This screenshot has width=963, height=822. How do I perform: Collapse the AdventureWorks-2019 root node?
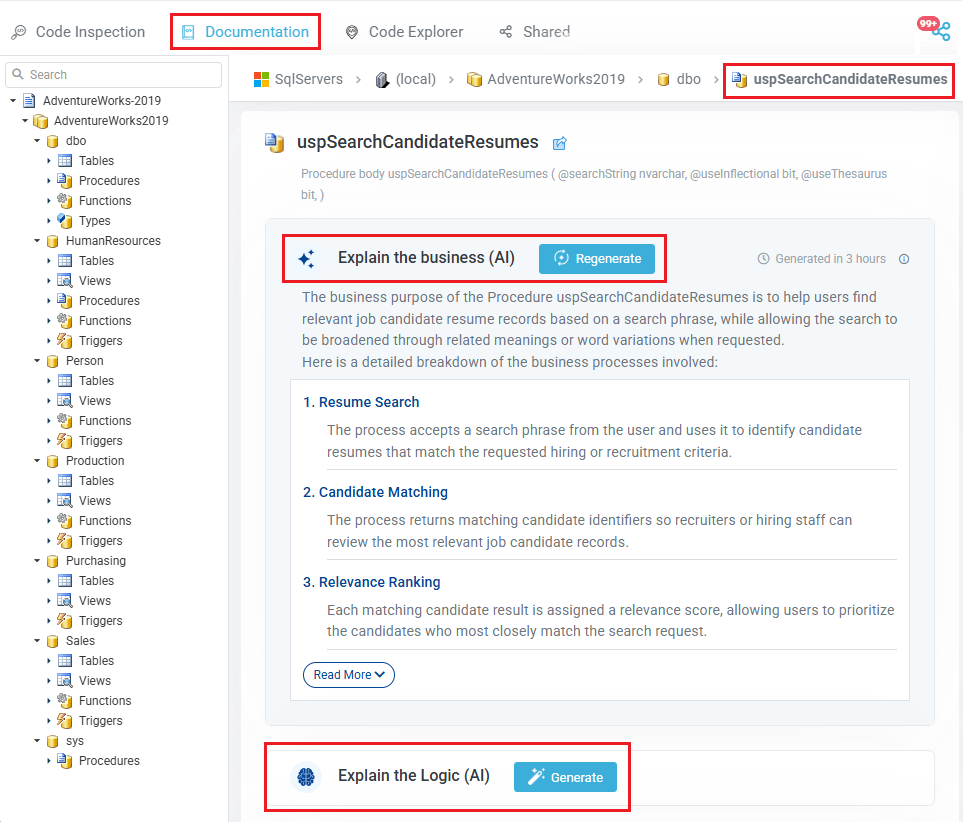point(13,100)
